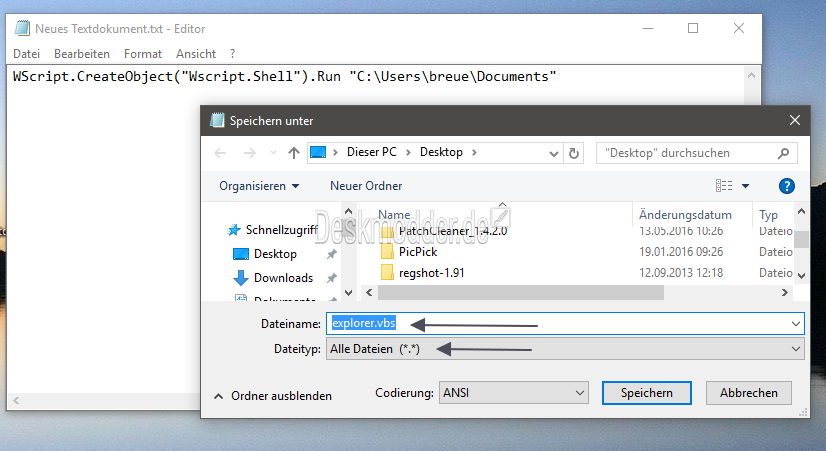This screenshot has width=826, height=451.
Task: Click the Abbrechen button
Action: click(749, 393)
